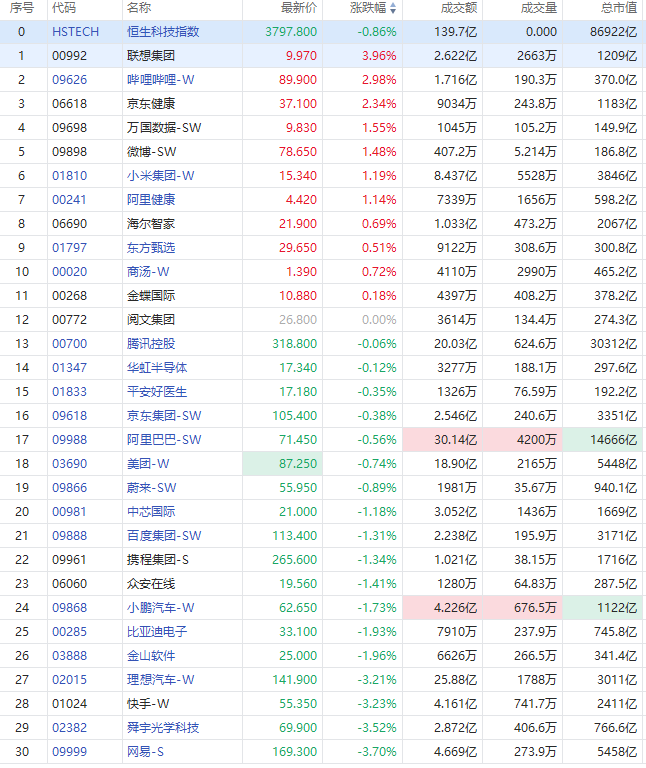The width and height of the screenshot is (646, 768).
Task: Open stock code 02382 link
Action: point(70,728)
